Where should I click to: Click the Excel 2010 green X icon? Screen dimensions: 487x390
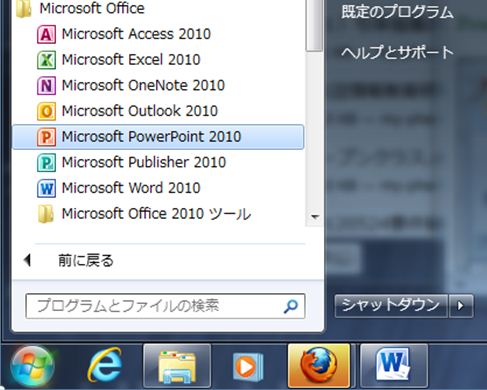(x=46, y=60)
